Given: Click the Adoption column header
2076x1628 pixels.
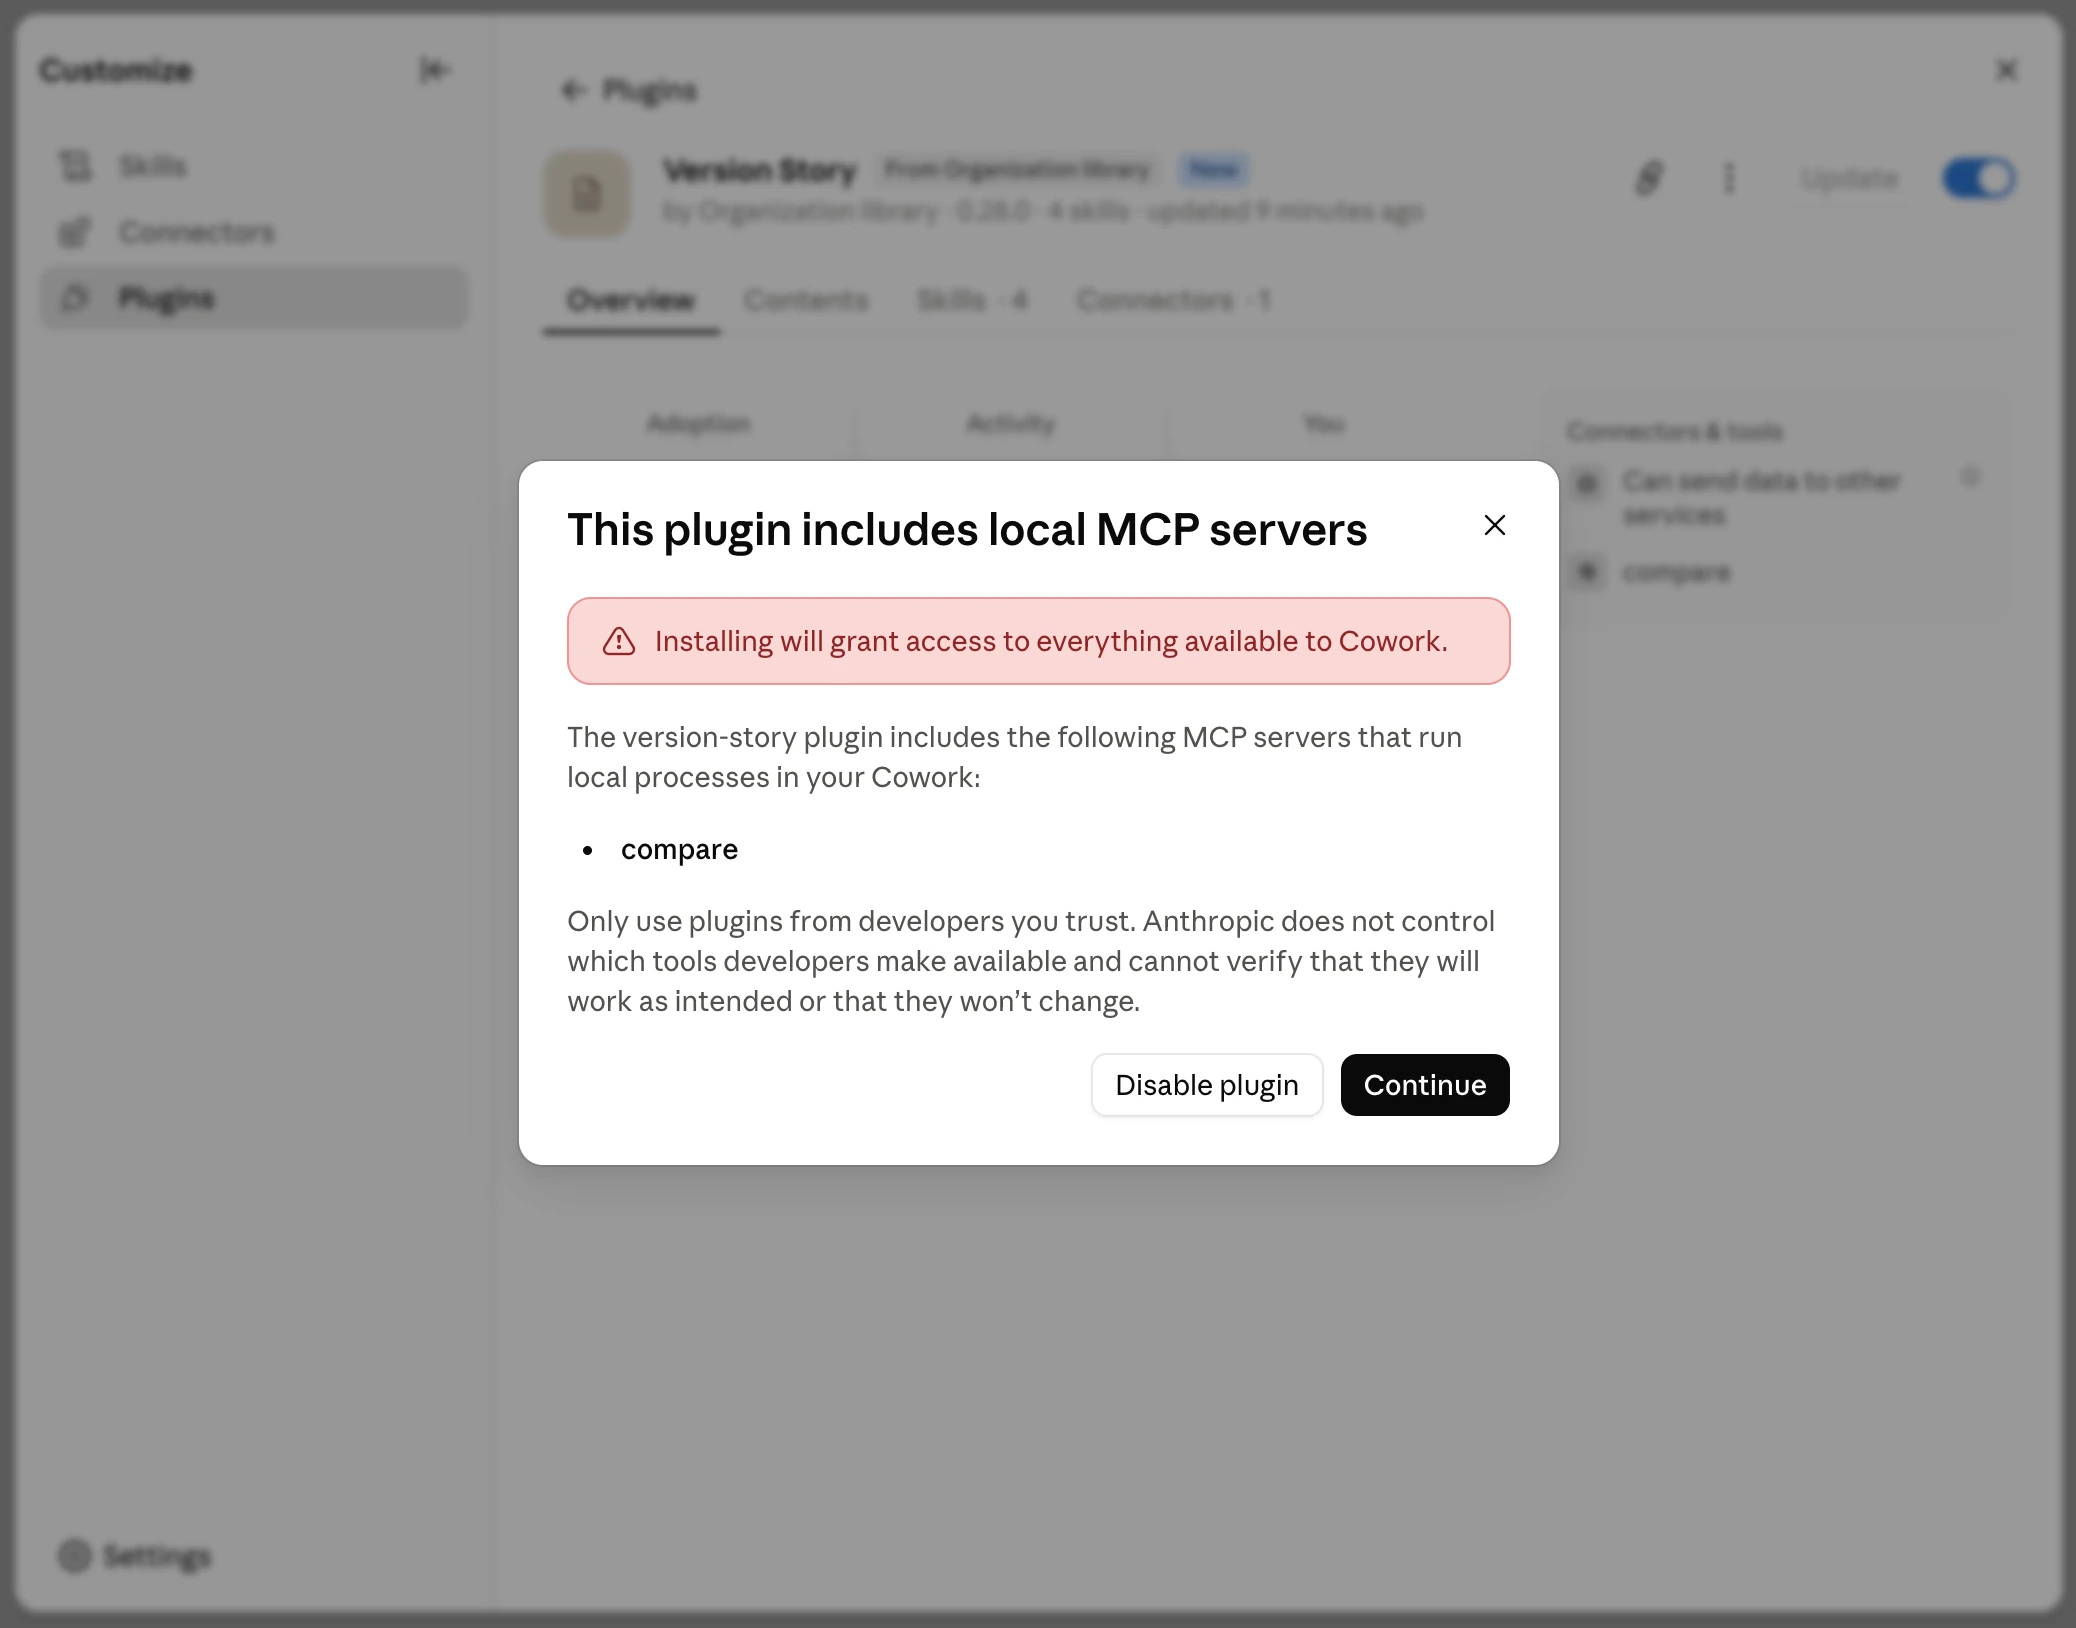Looking at the screenshot, I should click(x=698, y=424).
